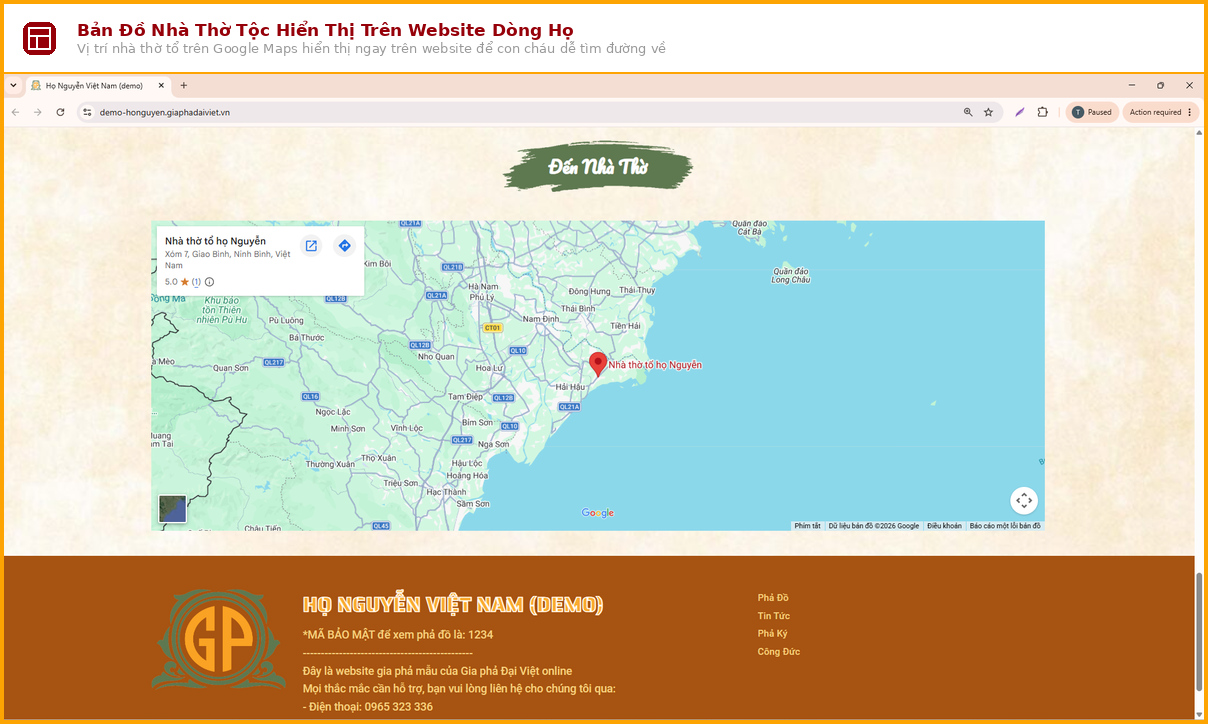Open 'Phím tắt' keyboard shortcuts link
The height and width of the screenshot is (724, 1208).
807,526
